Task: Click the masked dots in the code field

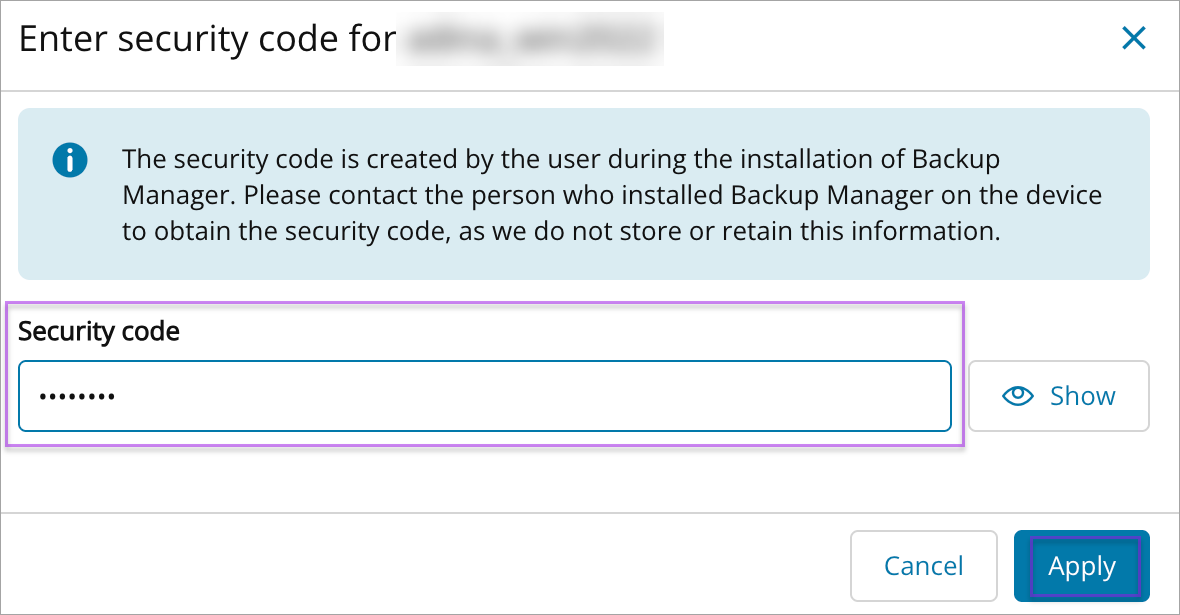Action: point(77,397)
